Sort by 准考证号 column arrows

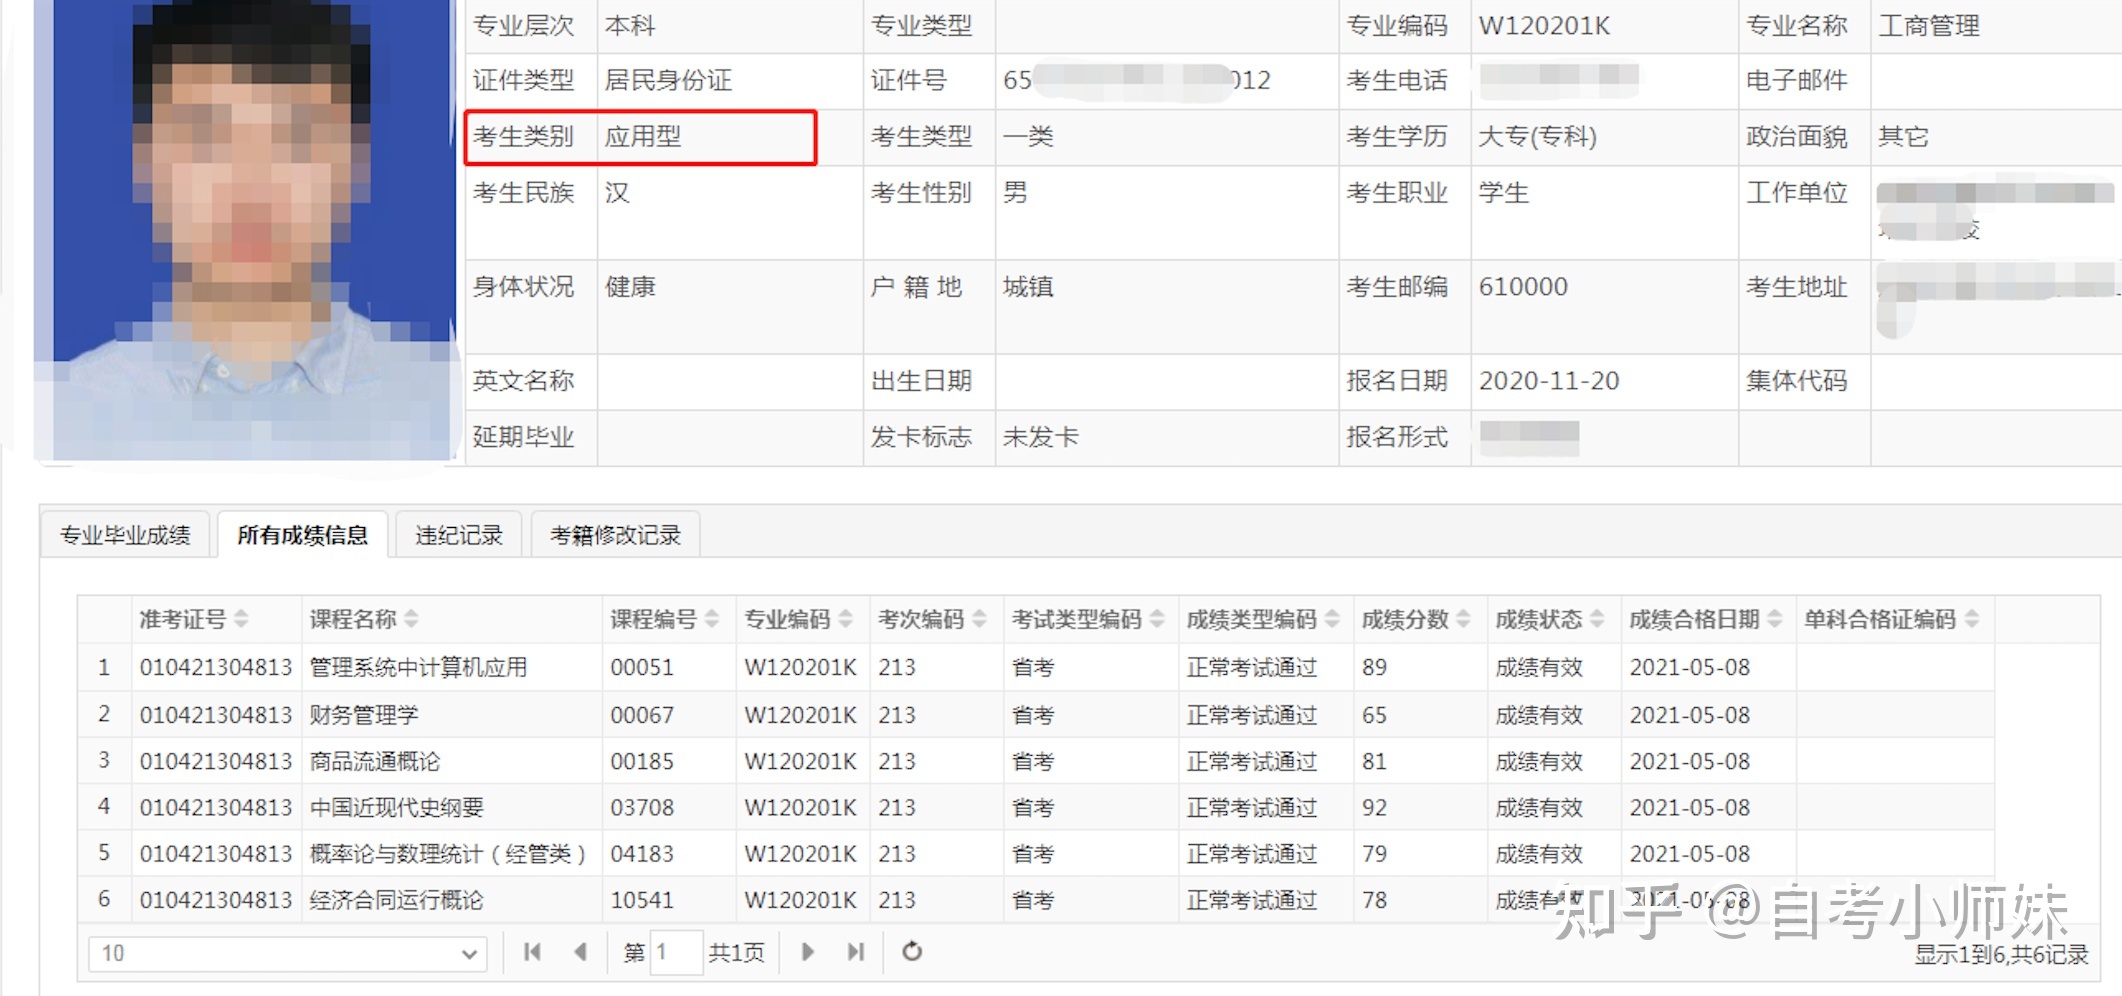click(x=241, y=620)
